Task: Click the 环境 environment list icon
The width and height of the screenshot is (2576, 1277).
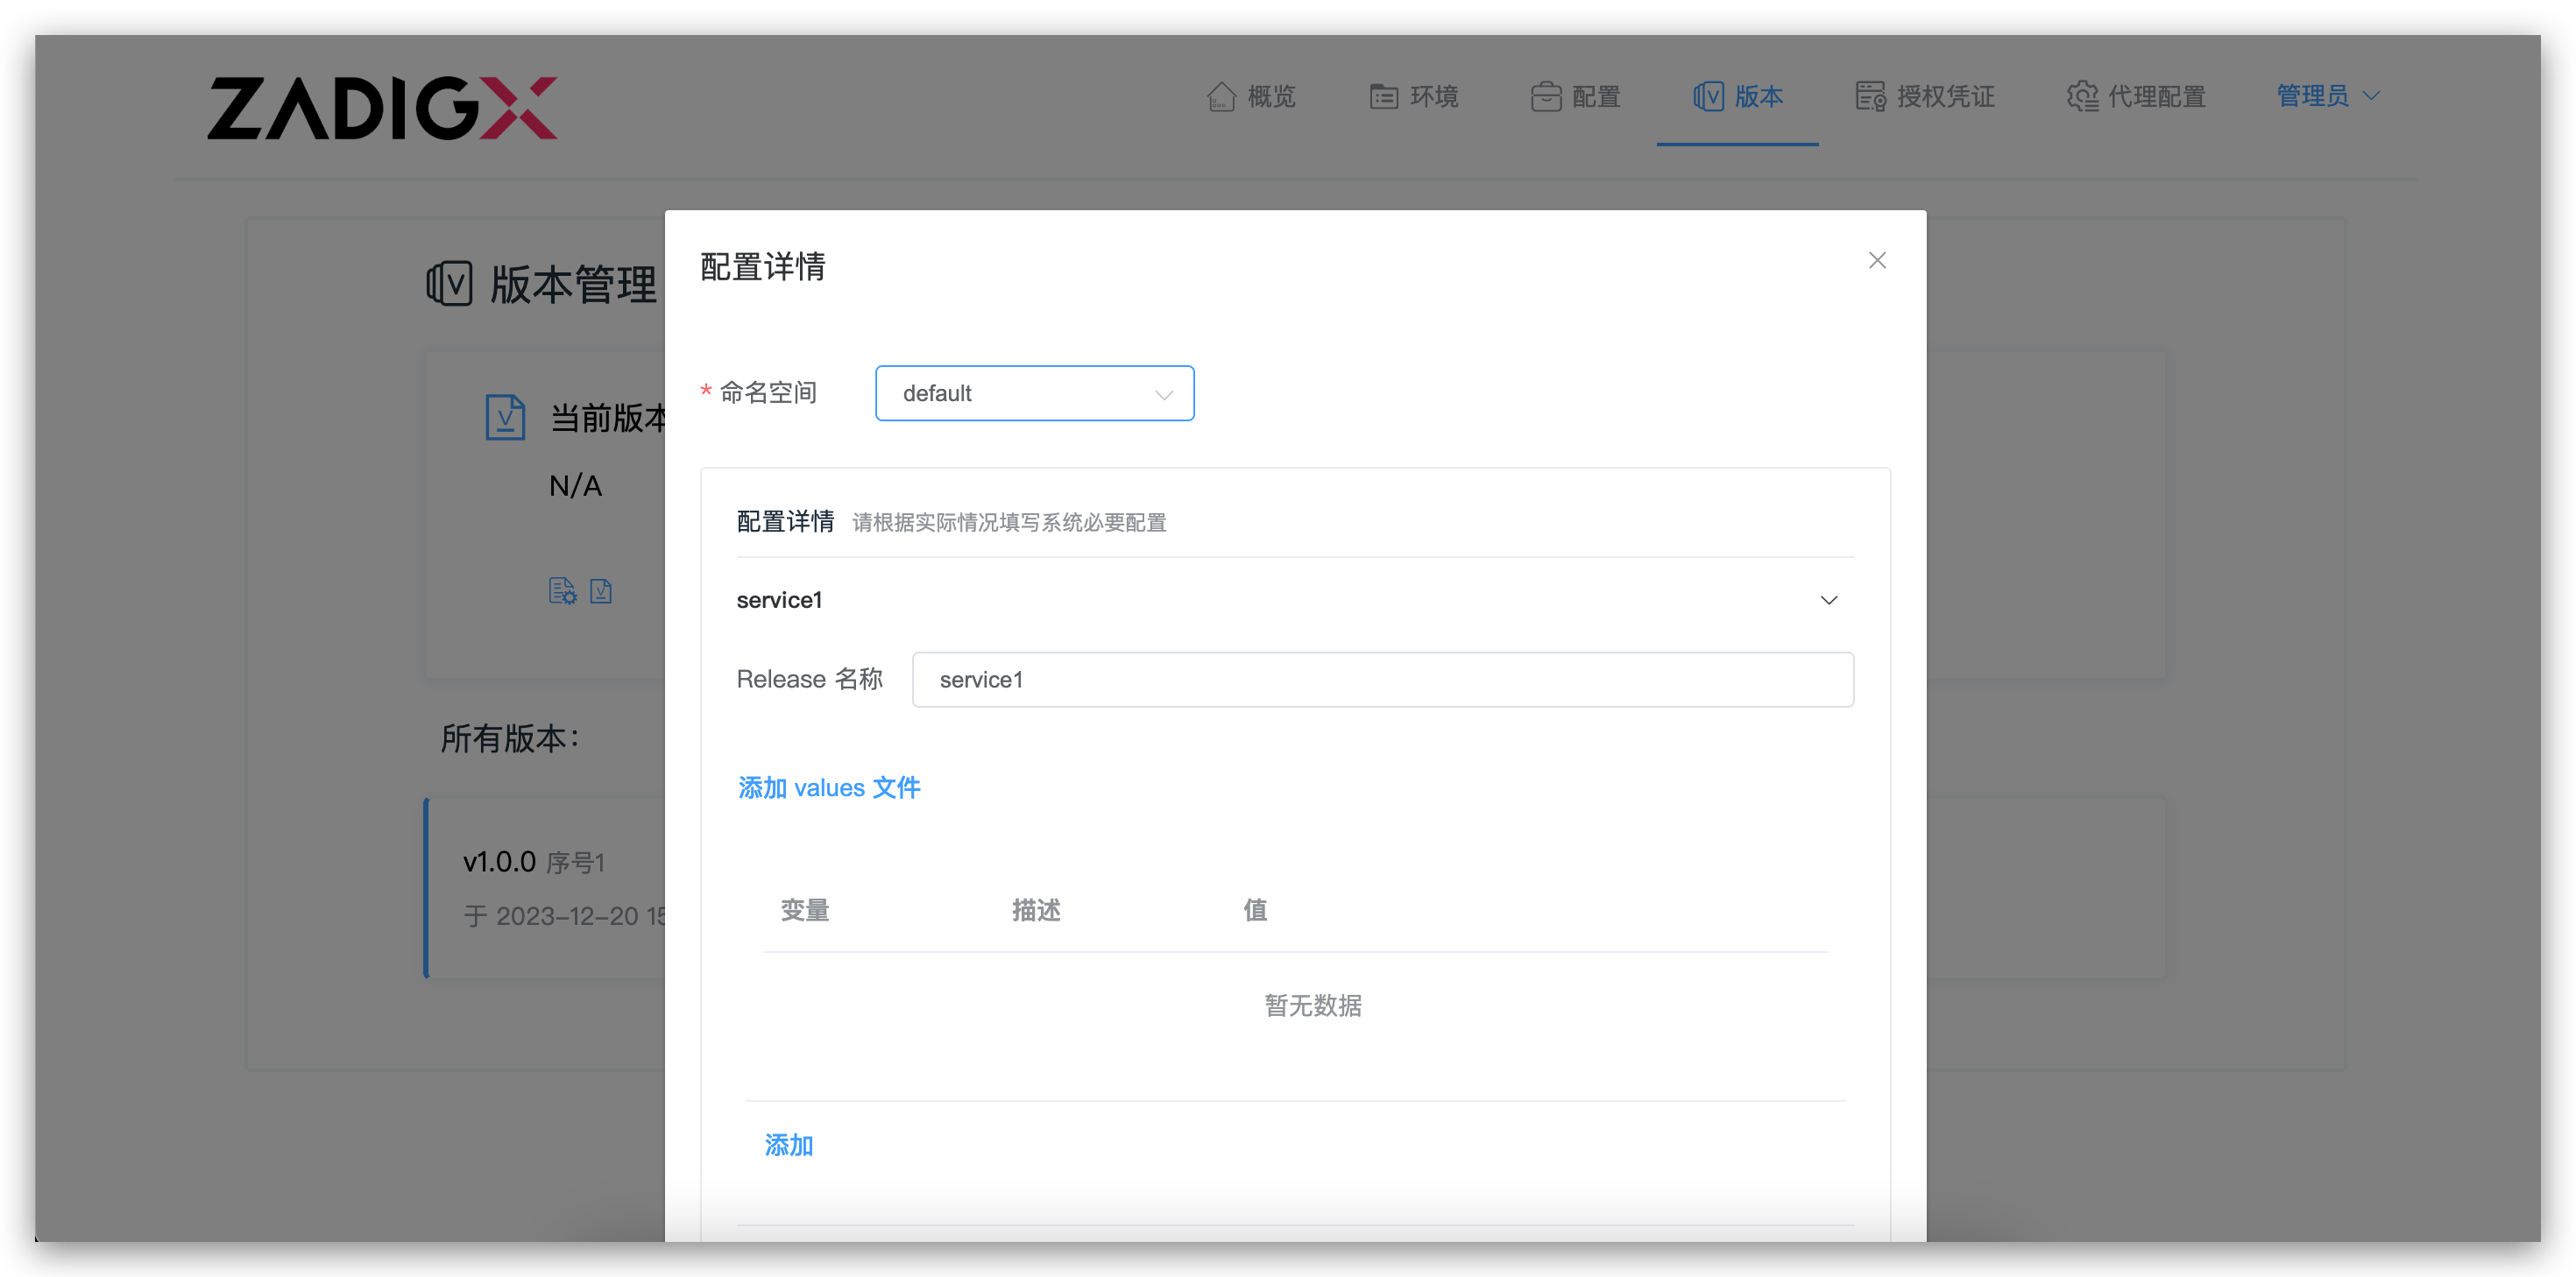Action: pos(1384,97)
